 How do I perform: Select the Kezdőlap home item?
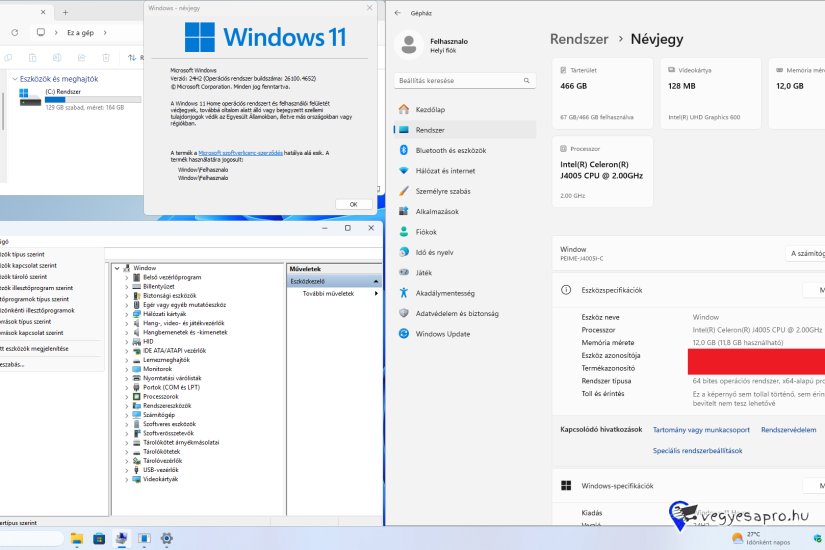(x=432, y=109)
